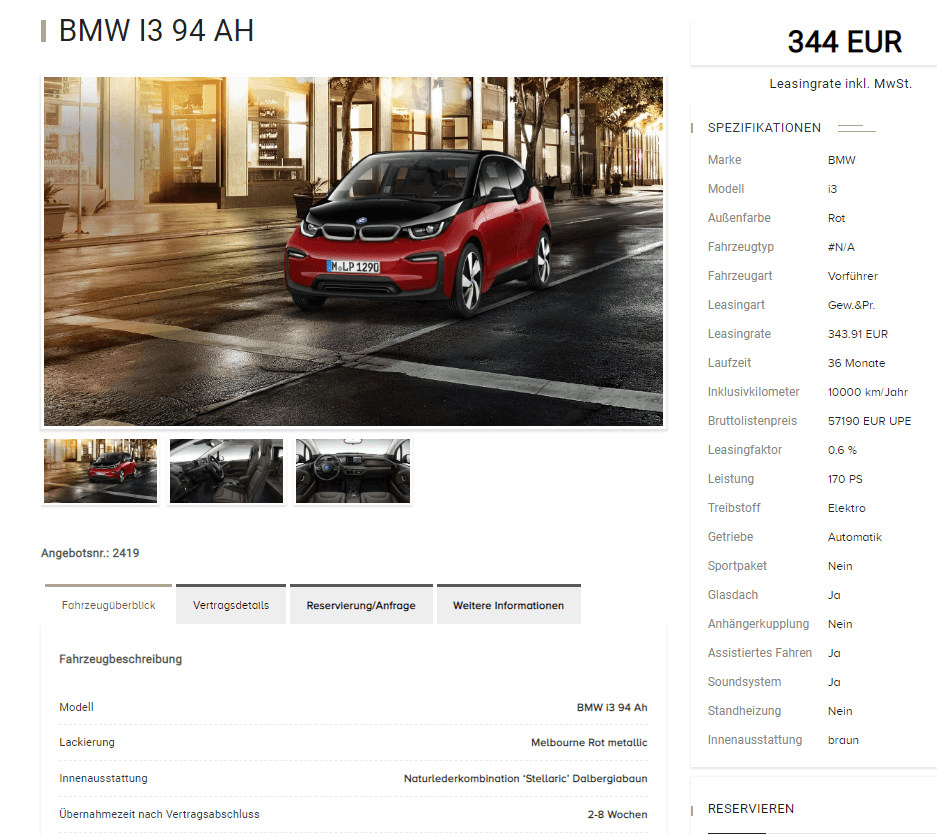Click the 344 EUR price box
This screenshot has width=937, height=835.
pyautogui.click(x=844, y=42)
